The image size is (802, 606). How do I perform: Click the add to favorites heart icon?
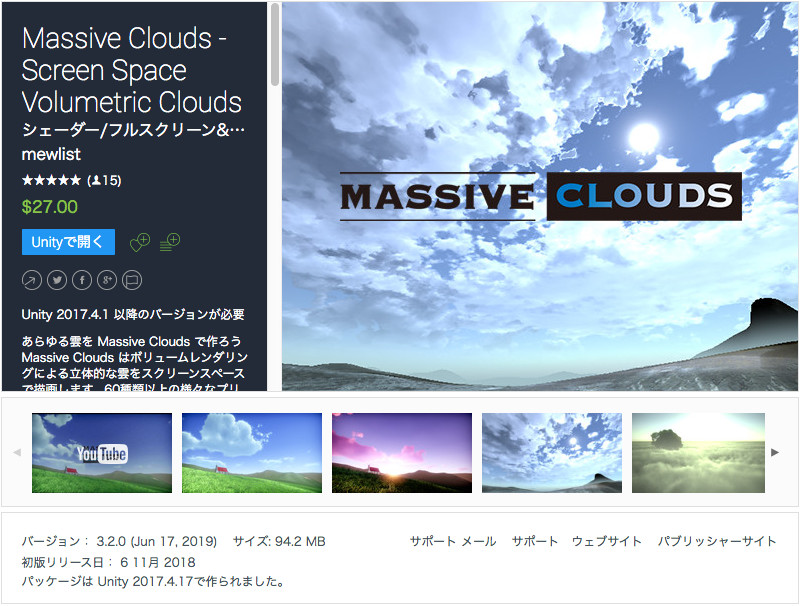140,242
